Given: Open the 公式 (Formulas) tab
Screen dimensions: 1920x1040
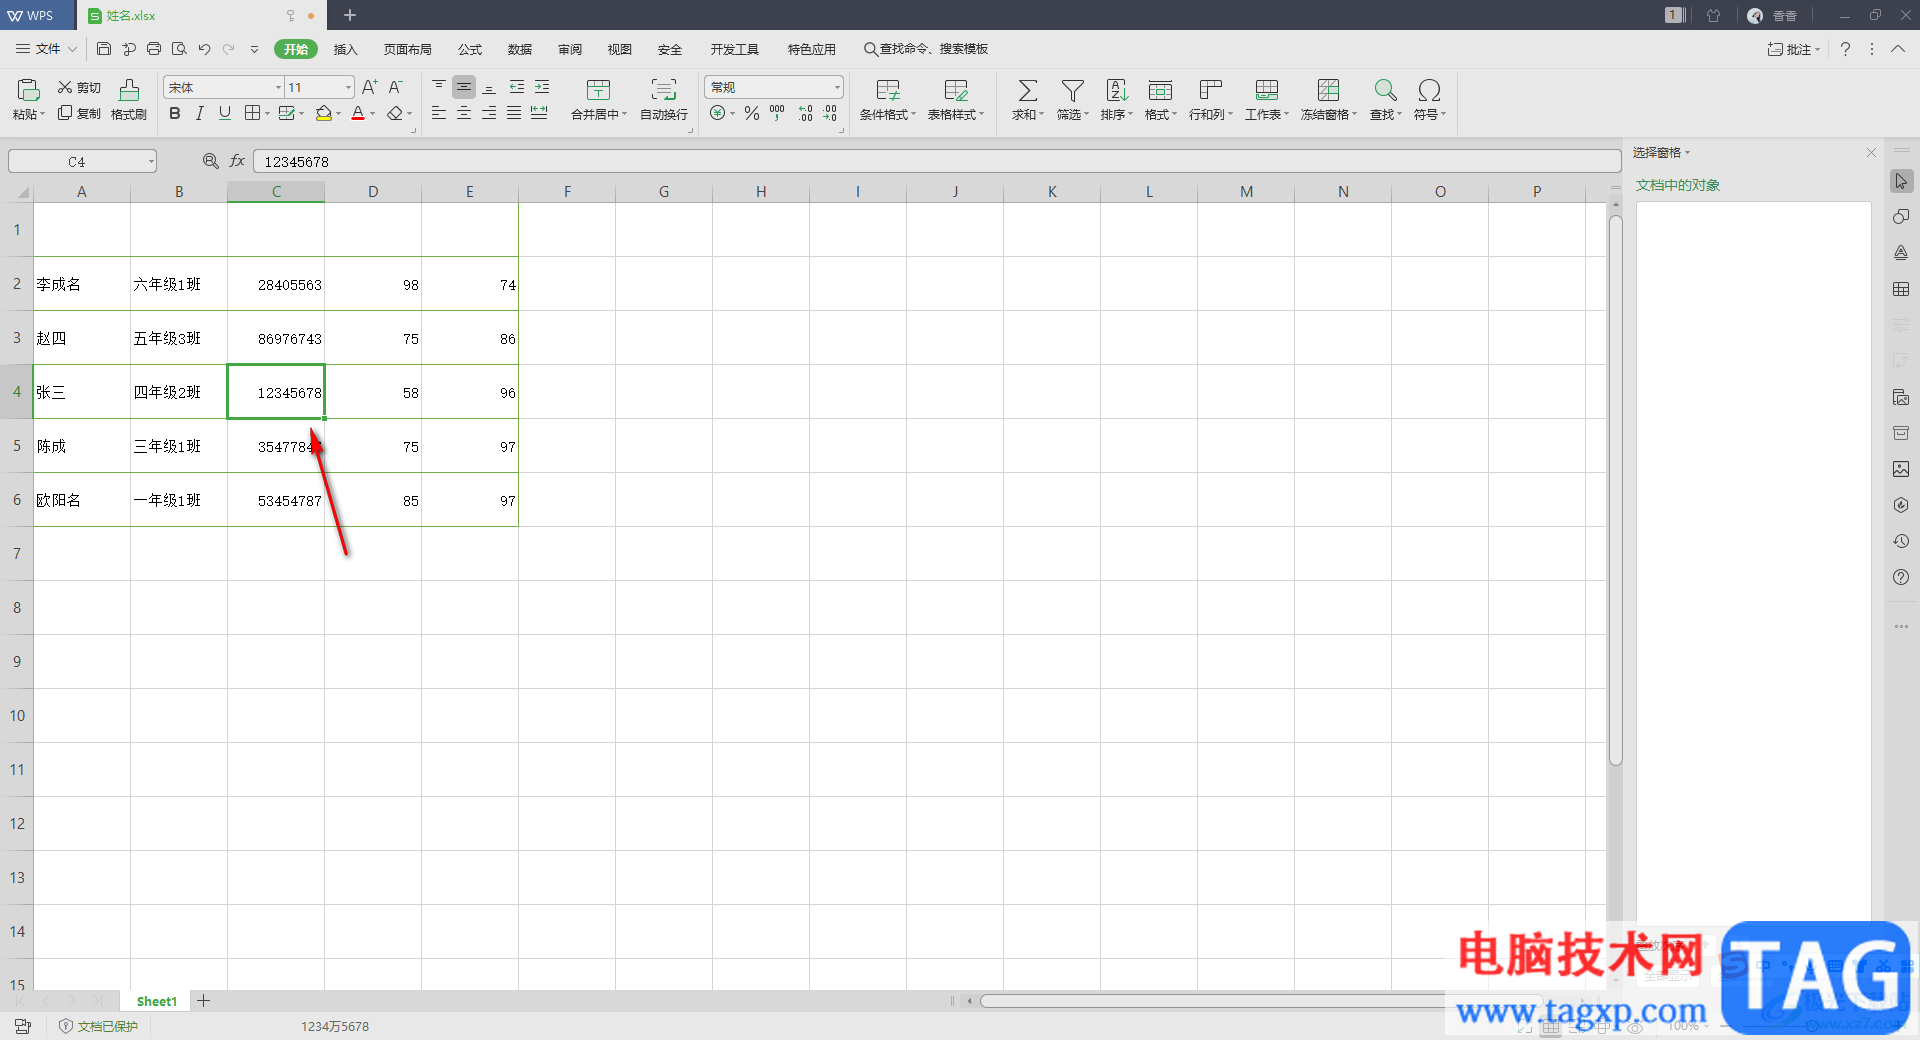Looking at the screenshot, I should pyautogui.click(x=470, y=49).
